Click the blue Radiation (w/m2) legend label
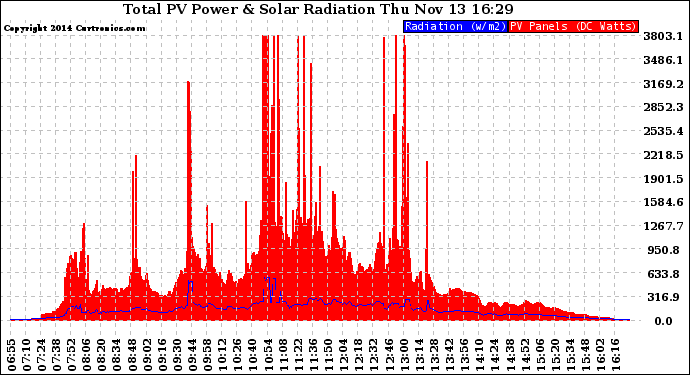 [455, 26]
